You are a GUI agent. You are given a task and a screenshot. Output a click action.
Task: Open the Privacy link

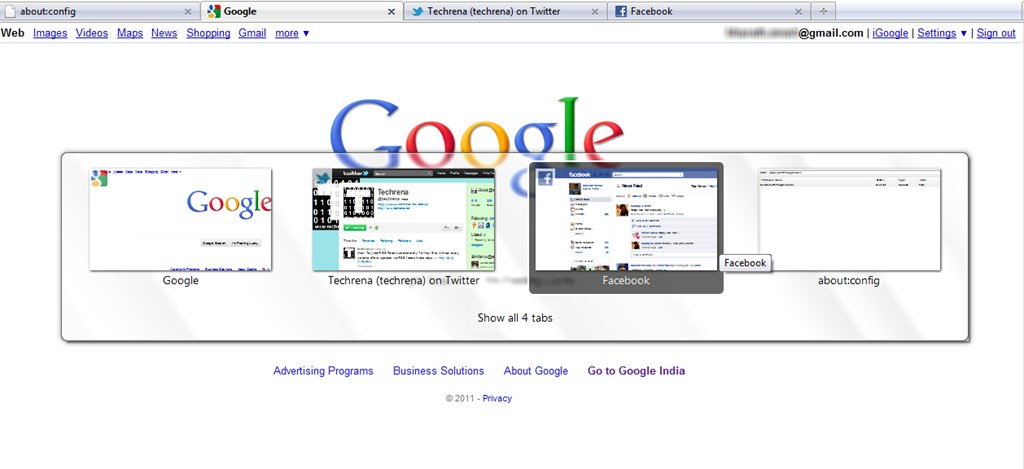tap(497, 398)
